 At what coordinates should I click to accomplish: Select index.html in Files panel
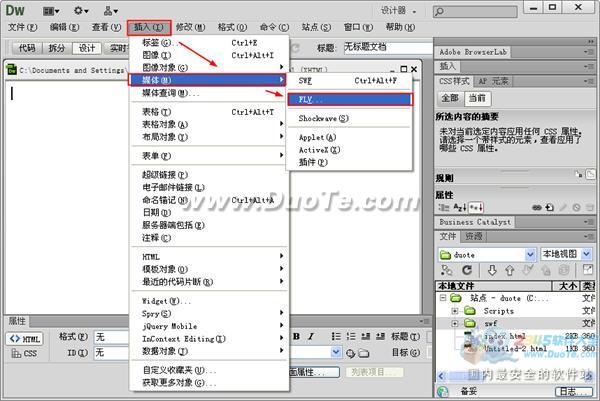[x=504, y=336]
